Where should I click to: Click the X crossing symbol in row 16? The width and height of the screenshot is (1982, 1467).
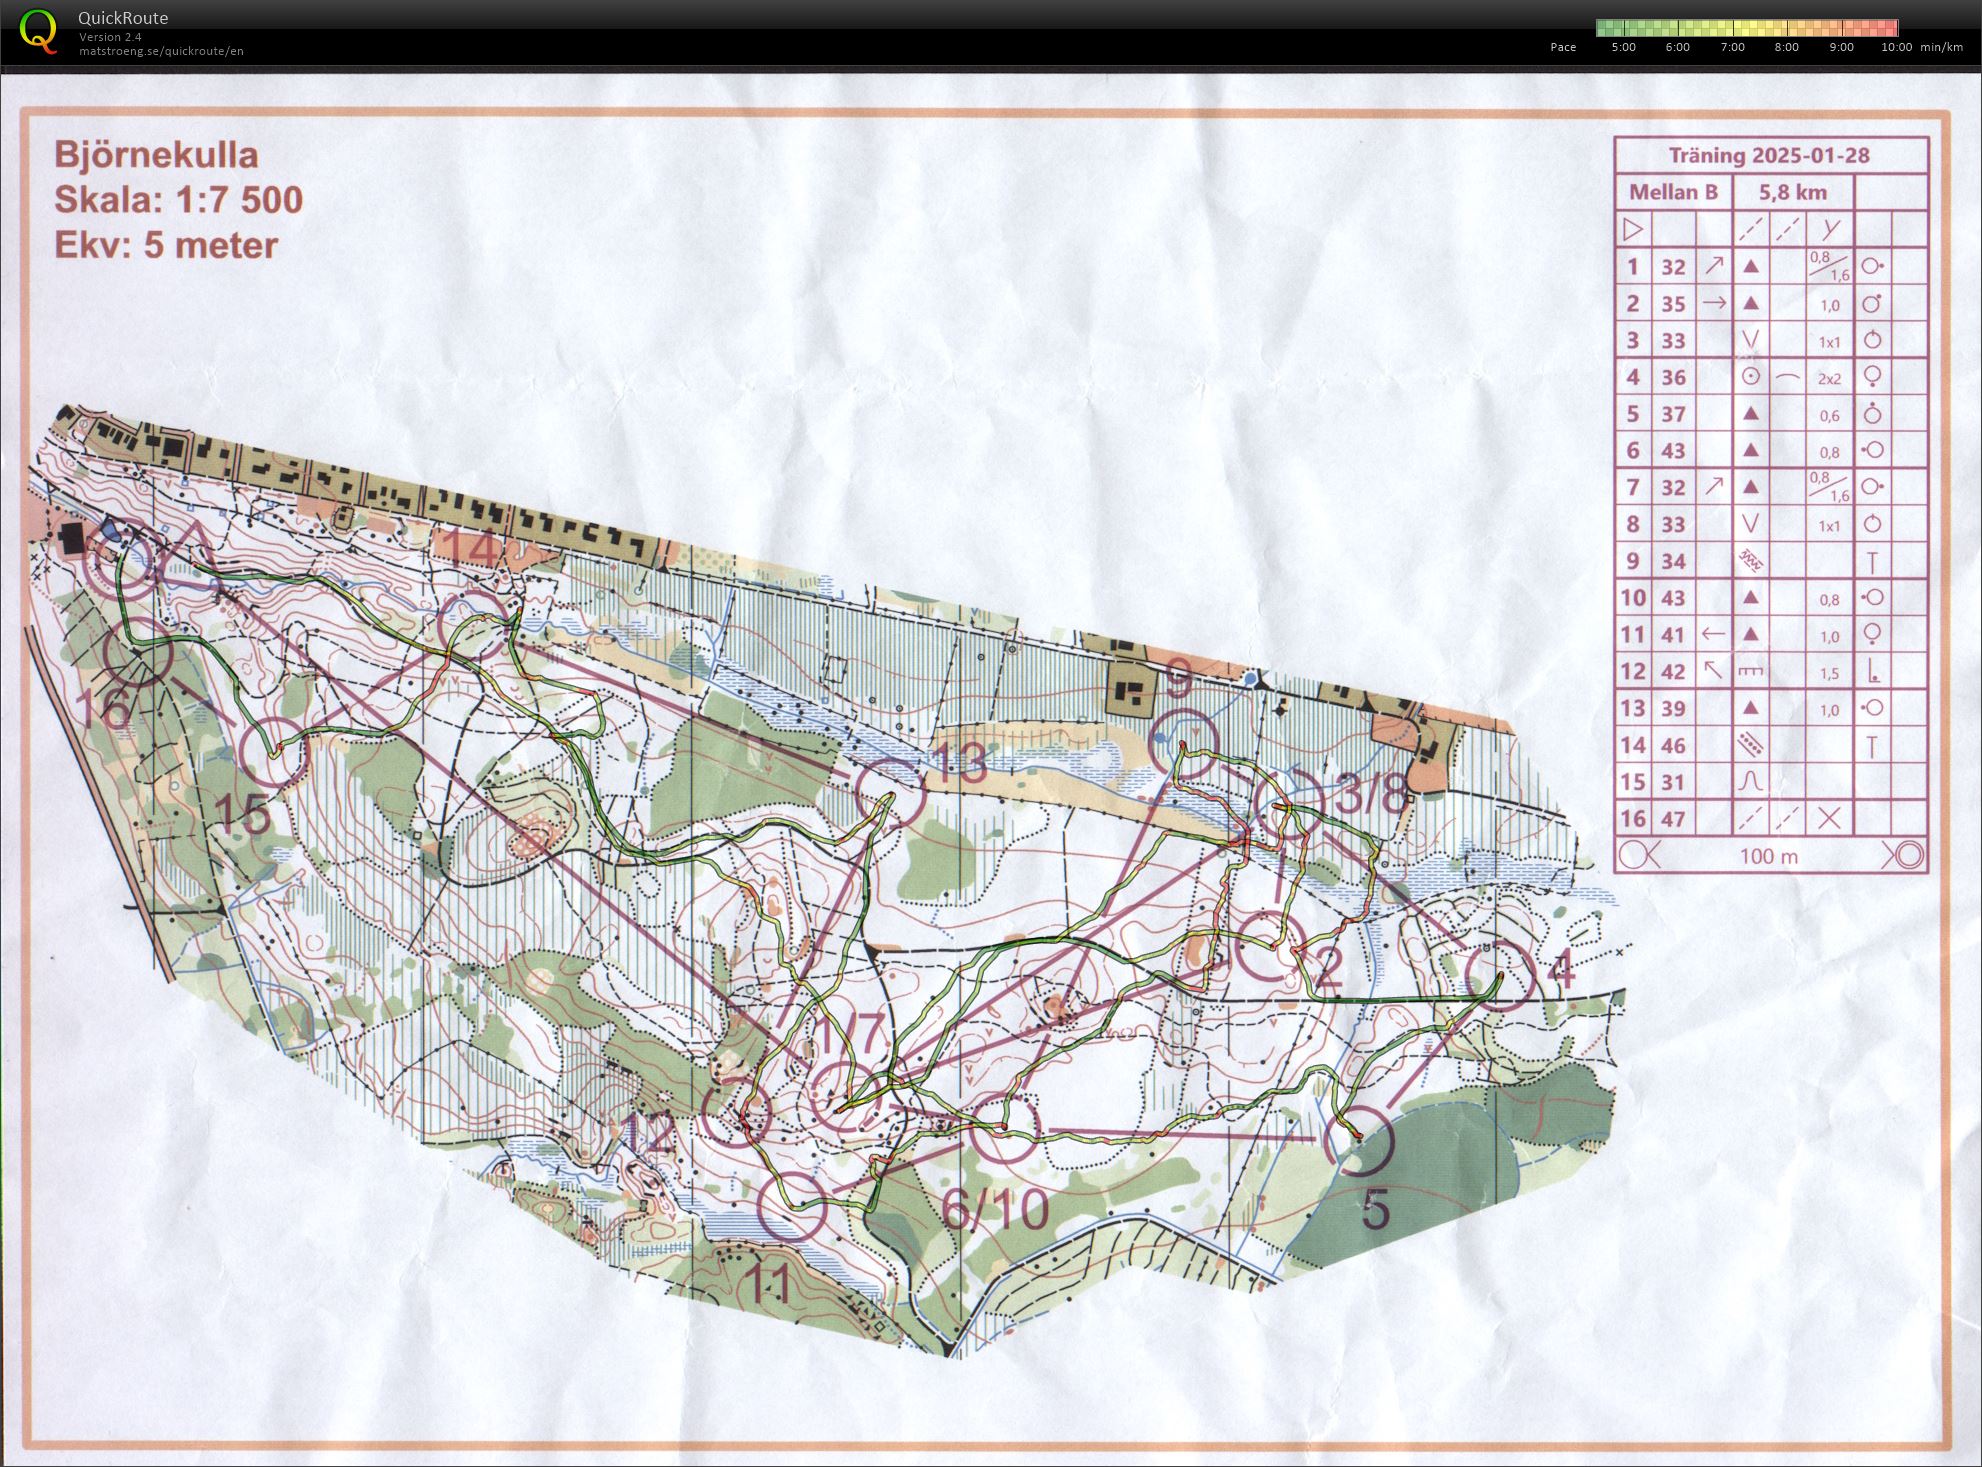coord(1829,818)
